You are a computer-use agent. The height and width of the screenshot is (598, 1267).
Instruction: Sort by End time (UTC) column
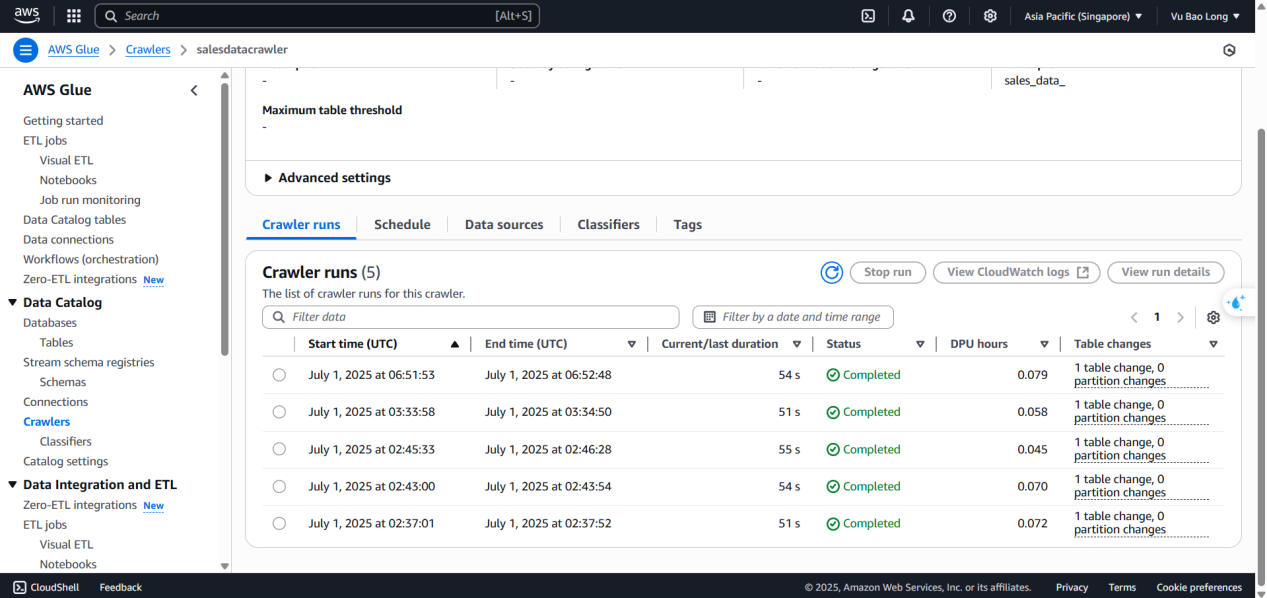(631, 344)
